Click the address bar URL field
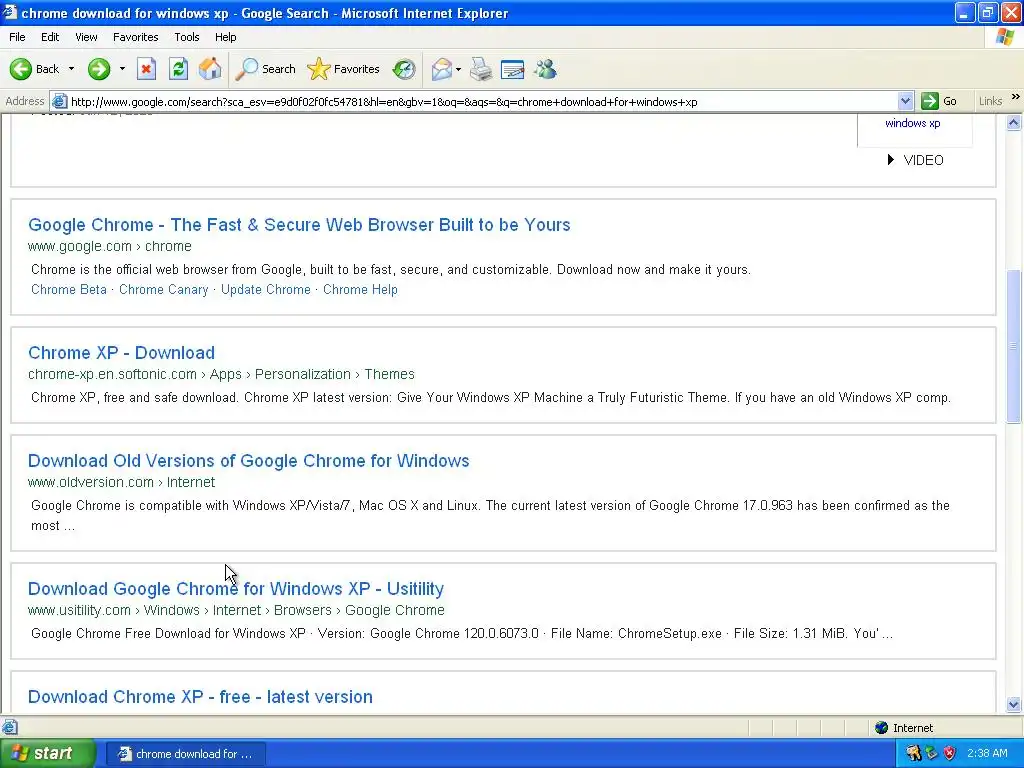 (483, 102)
